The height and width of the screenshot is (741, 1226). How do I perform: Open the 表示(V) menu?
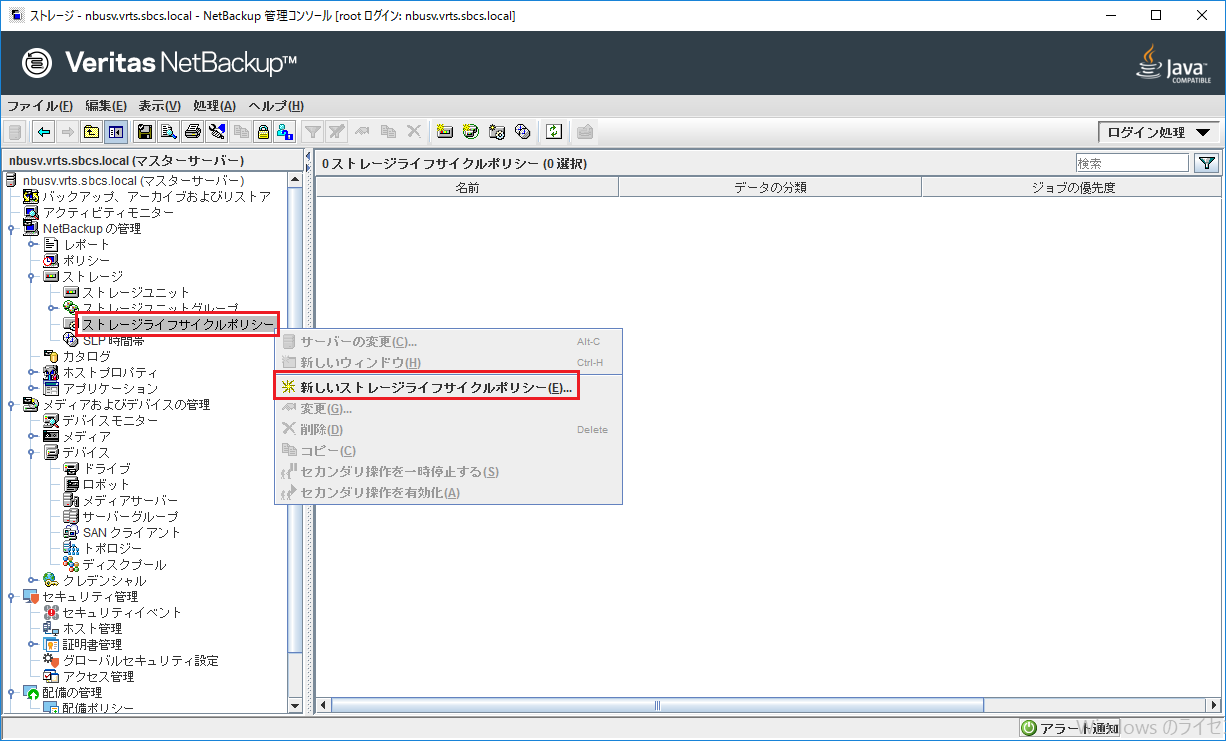click(x=159, y=106)
